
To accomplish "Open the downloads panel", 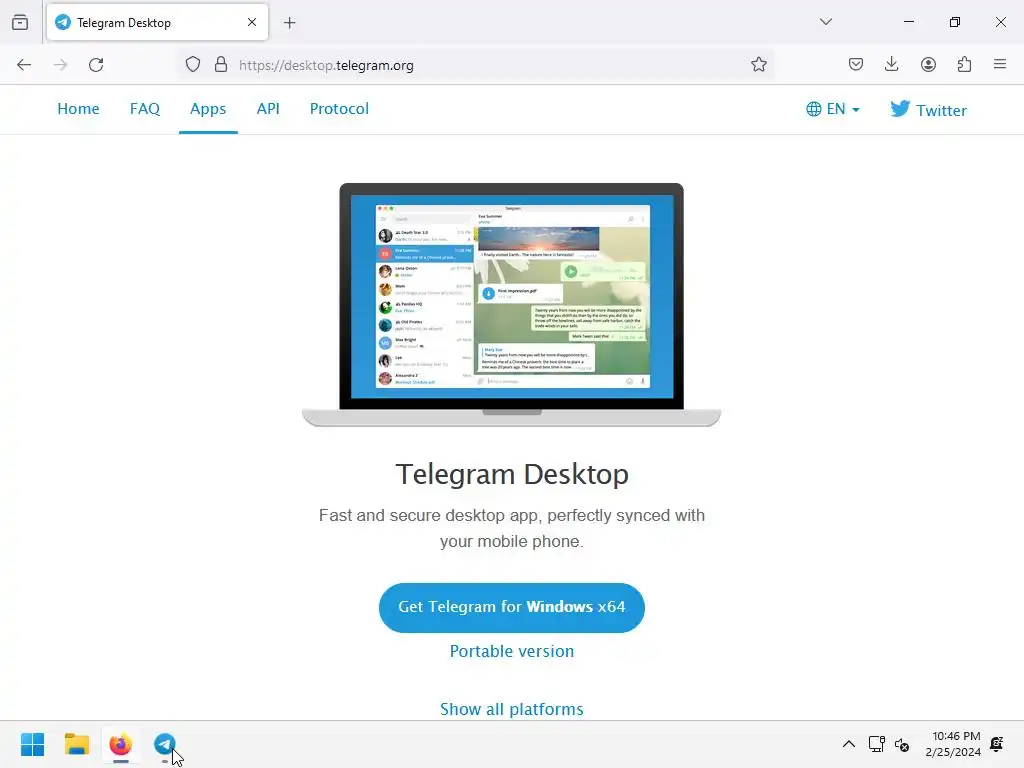I will (x=891, y=64).
